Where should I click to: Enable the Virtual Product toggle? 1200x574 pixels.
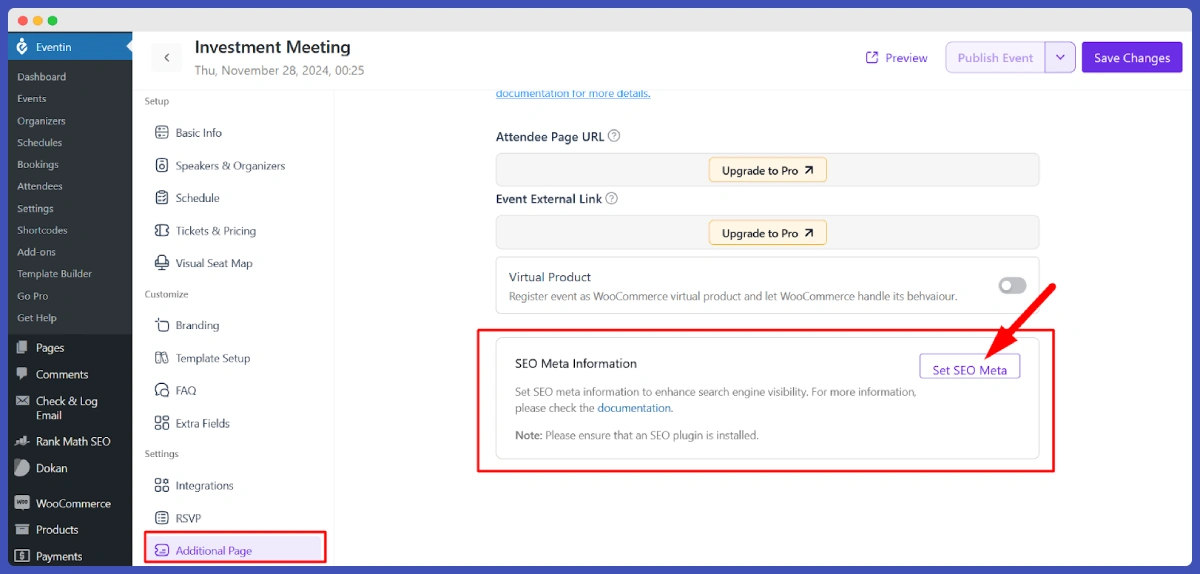click(x=1012, y=286)
